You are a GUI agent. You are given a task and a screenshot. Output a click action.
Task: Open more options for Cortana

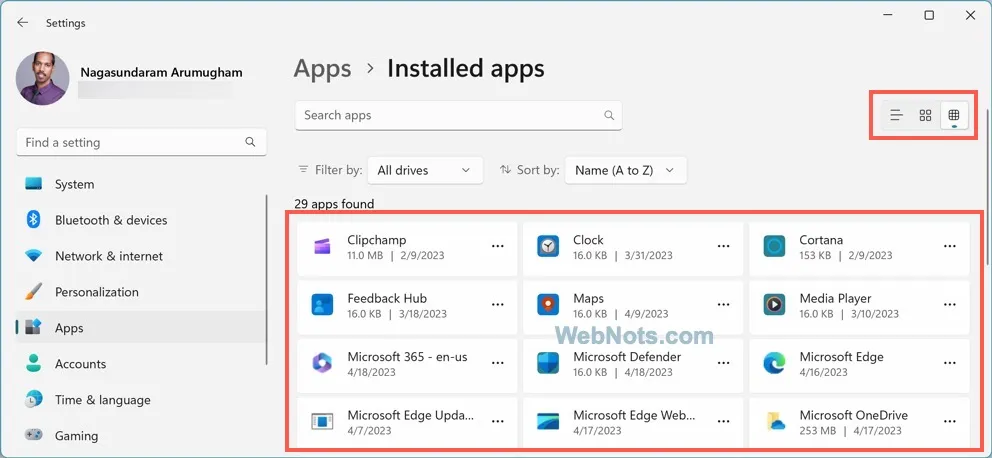pos(950,246)
